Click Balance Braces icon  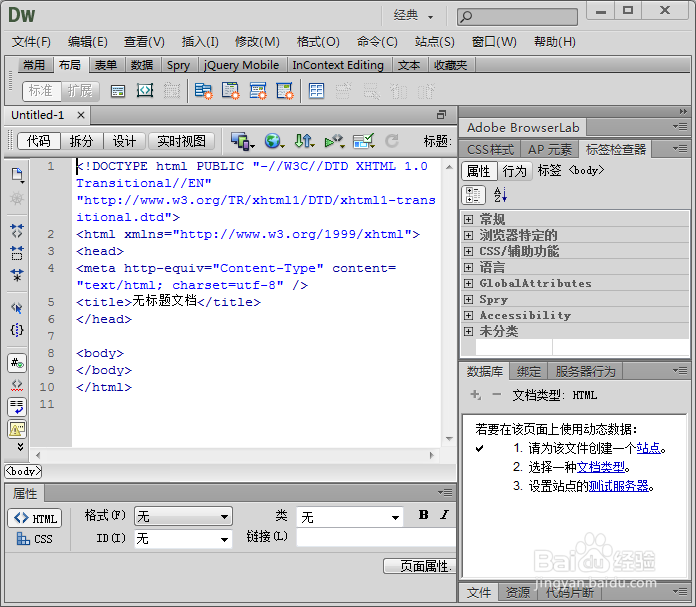point(17,330)
